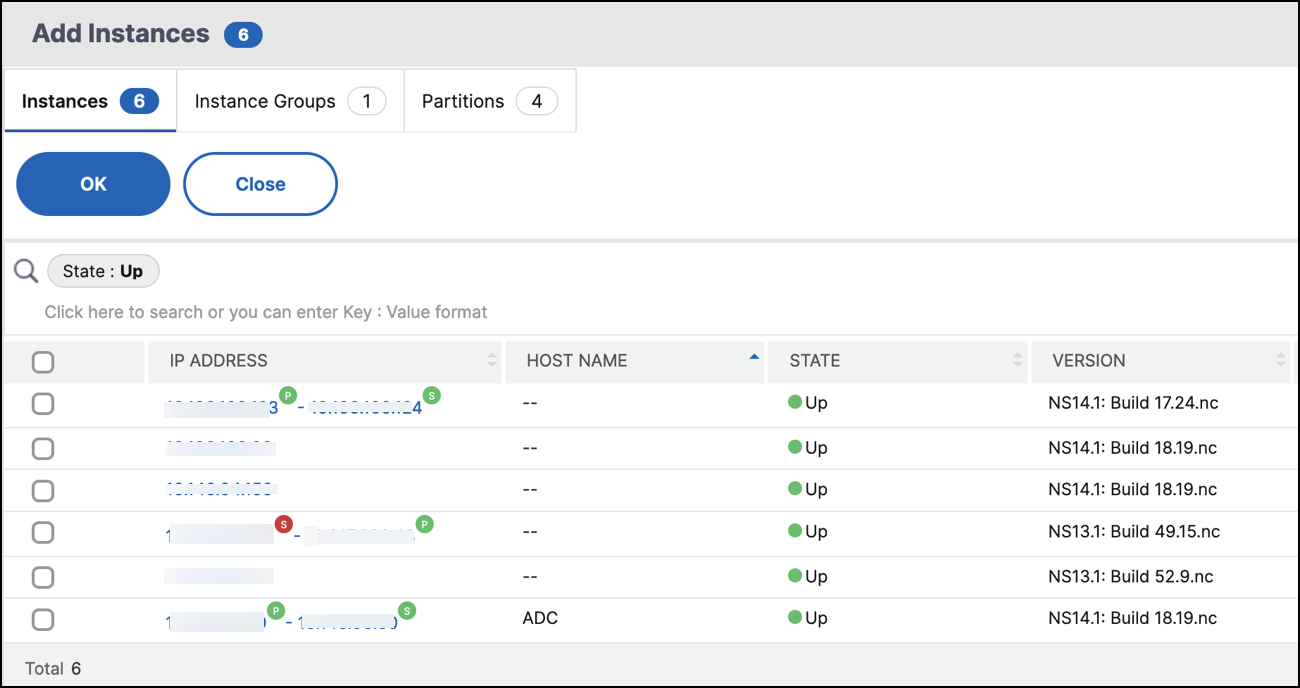Open the Partitions tab

tap(490, 101)
